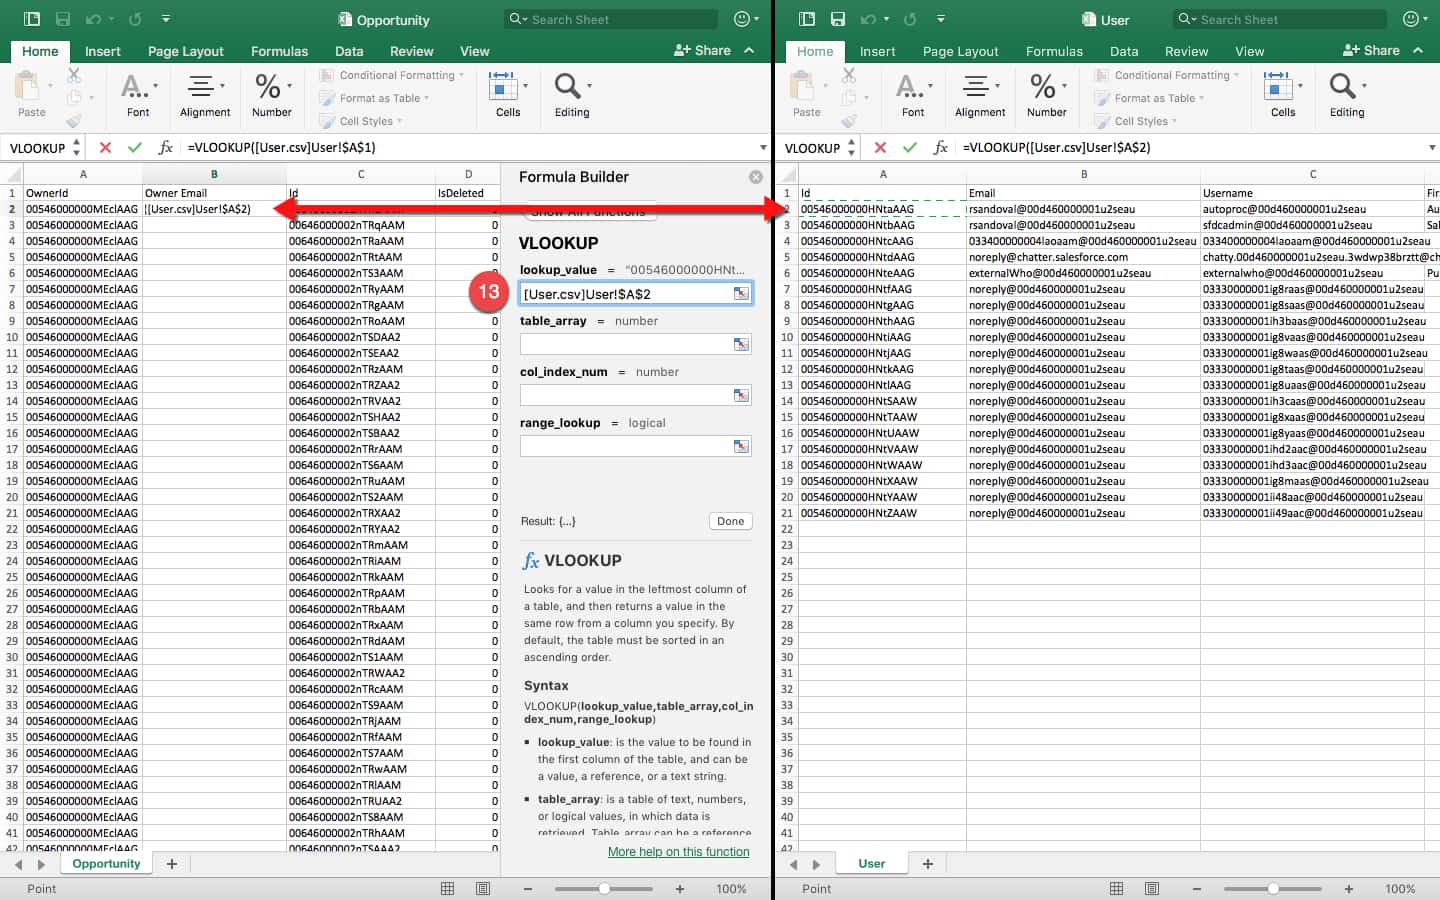The width and height of the screenshot is (1440, 900).
Task: Add a new sheet in User window
Action: click(x=928, y=864)
